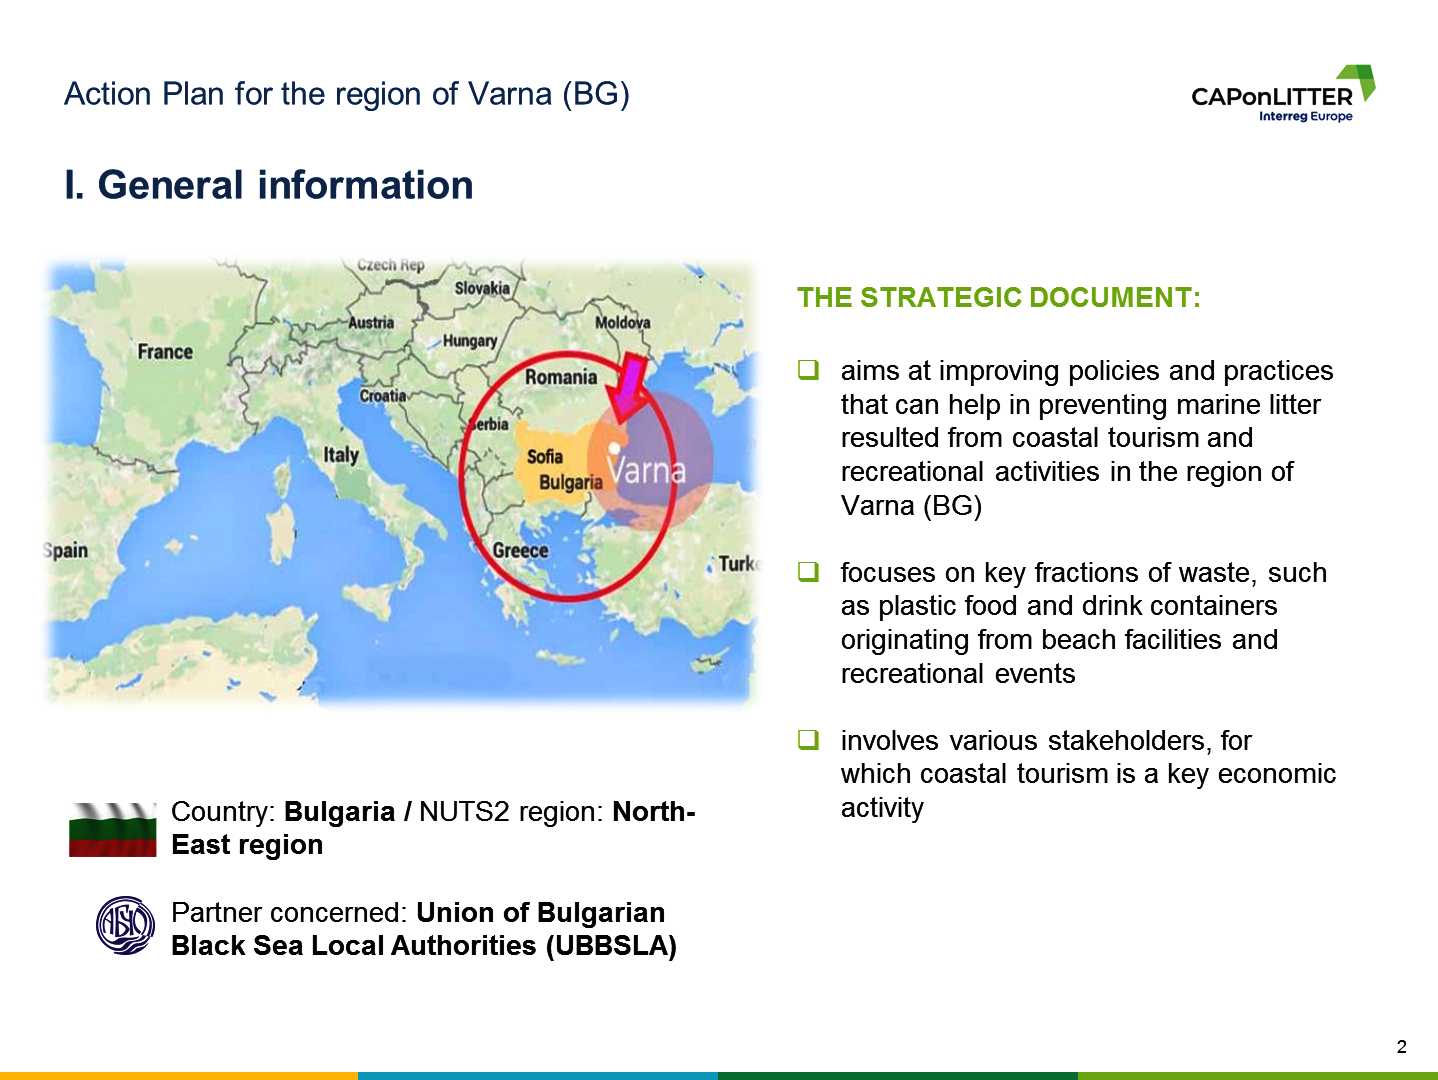The height and width of the screenshot is (1080, 1438).
Task: Click the Bulgarian flag icon
Action: point(113,830)
